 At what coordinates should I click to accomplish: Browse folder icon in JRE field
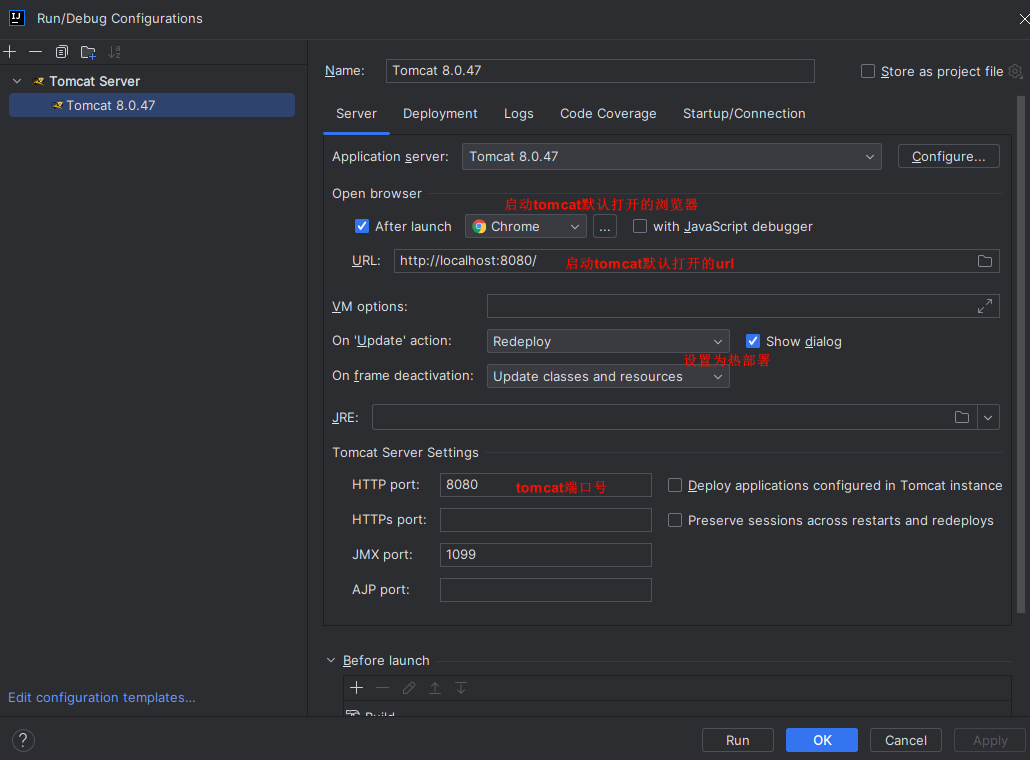tap(962, 417)
